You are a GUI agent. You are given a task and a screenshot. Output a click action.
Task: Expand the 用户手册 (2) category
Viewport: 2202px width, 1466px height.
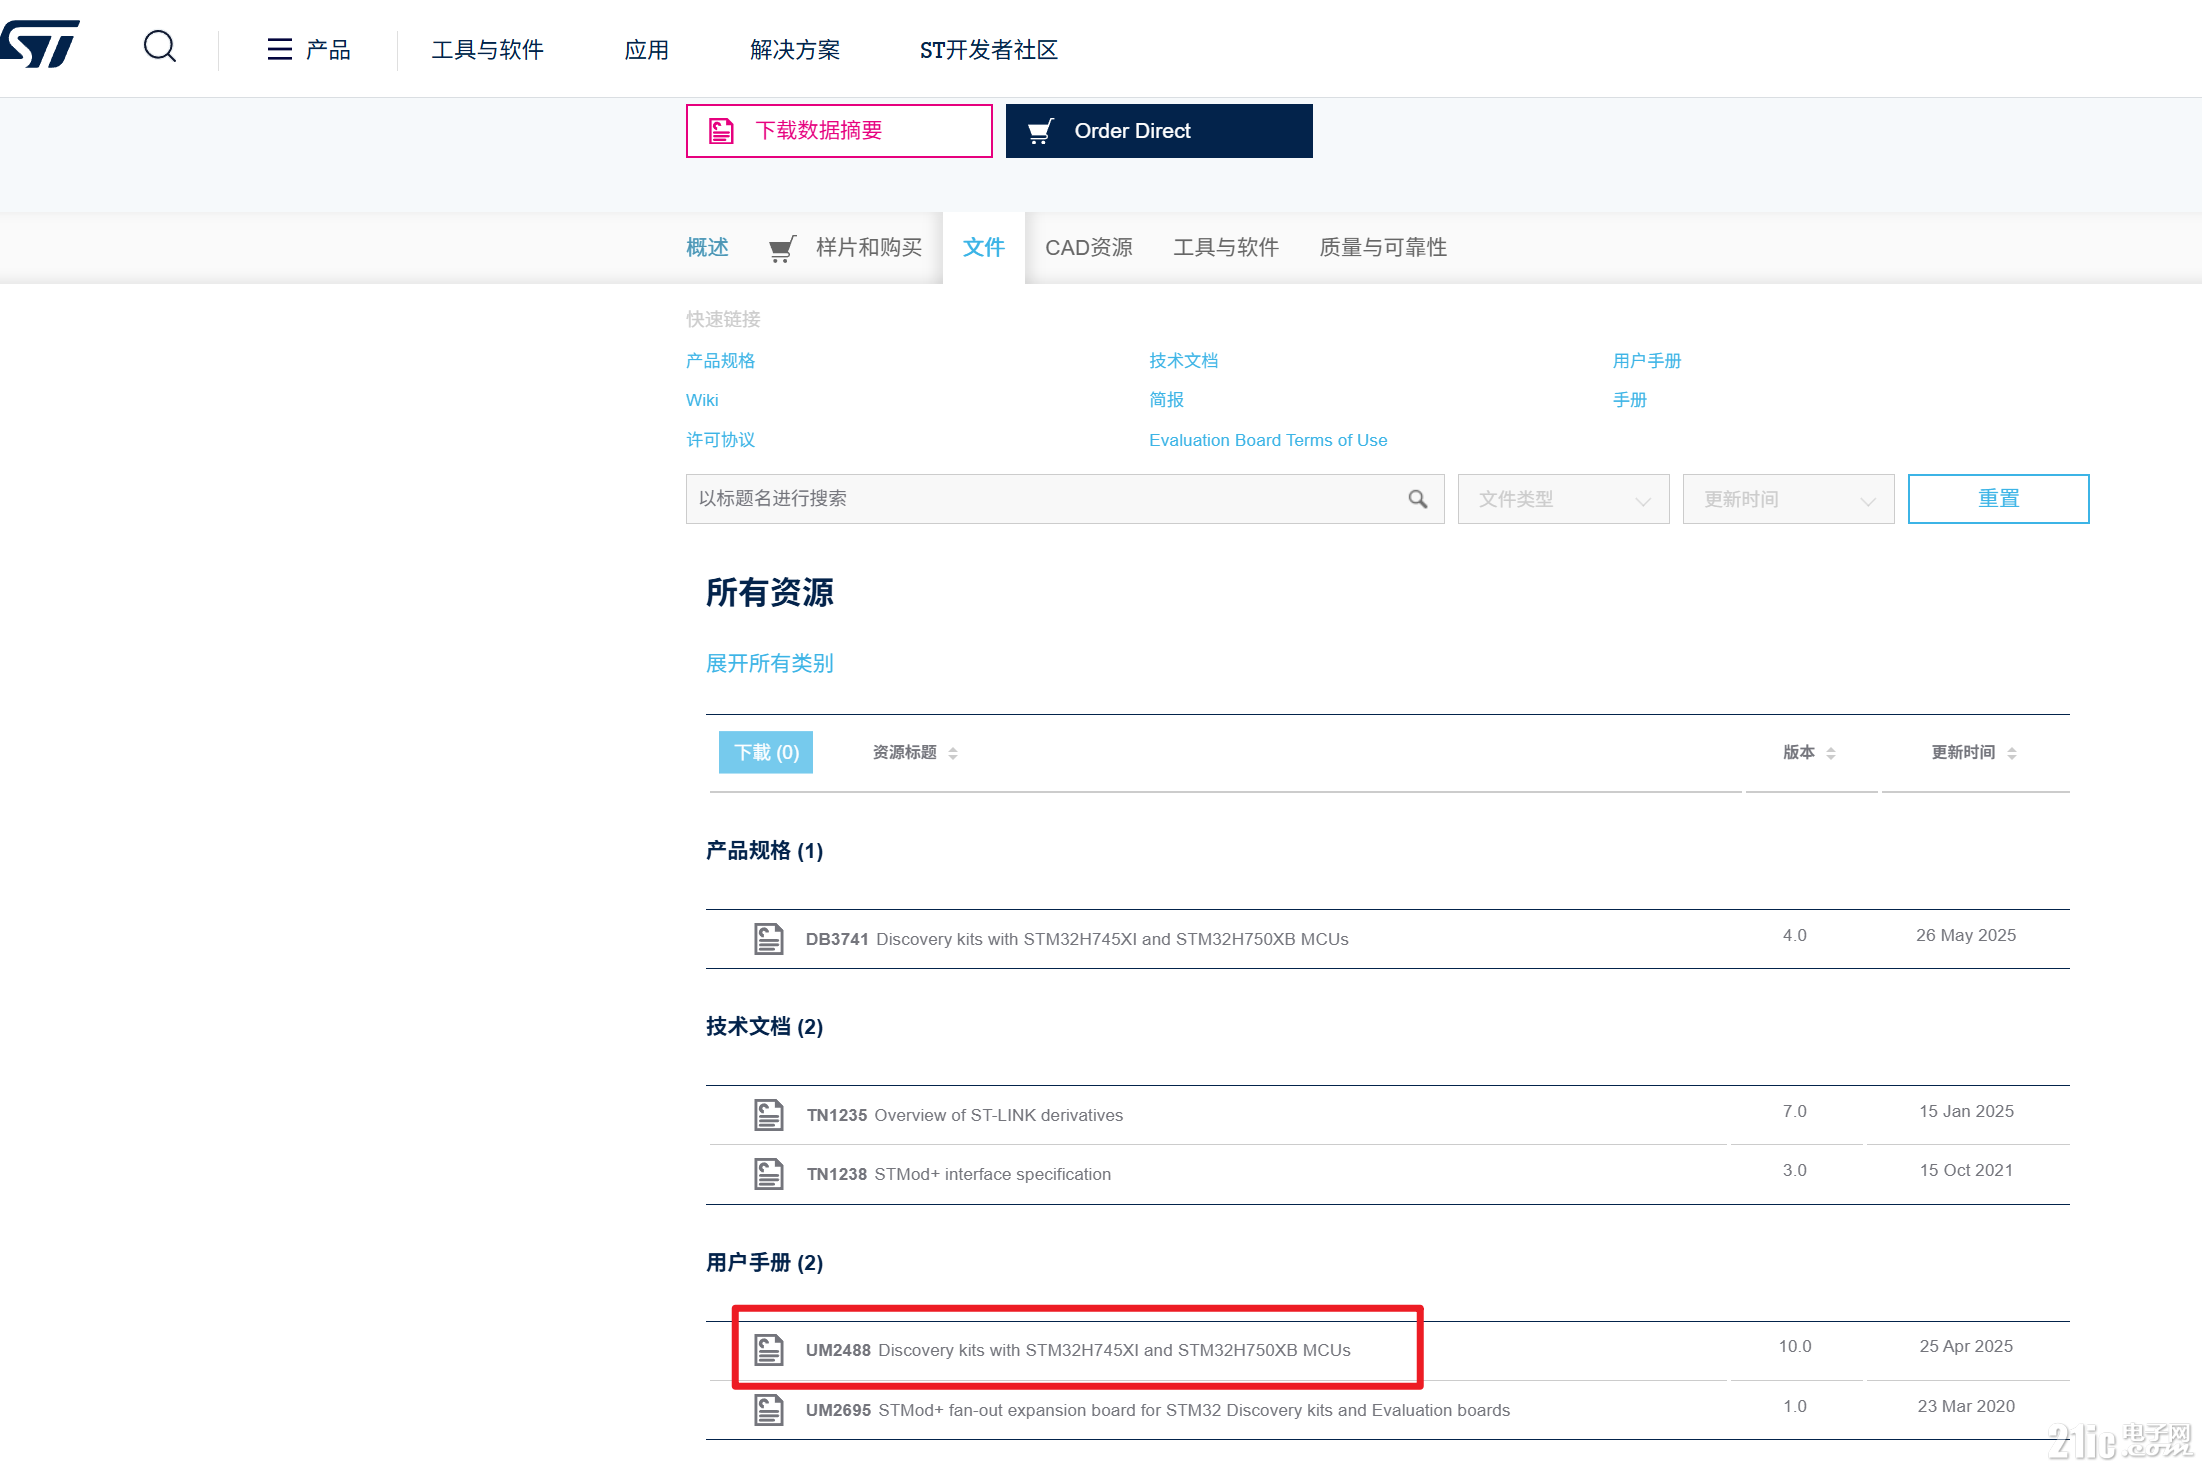click(765, 1263)
